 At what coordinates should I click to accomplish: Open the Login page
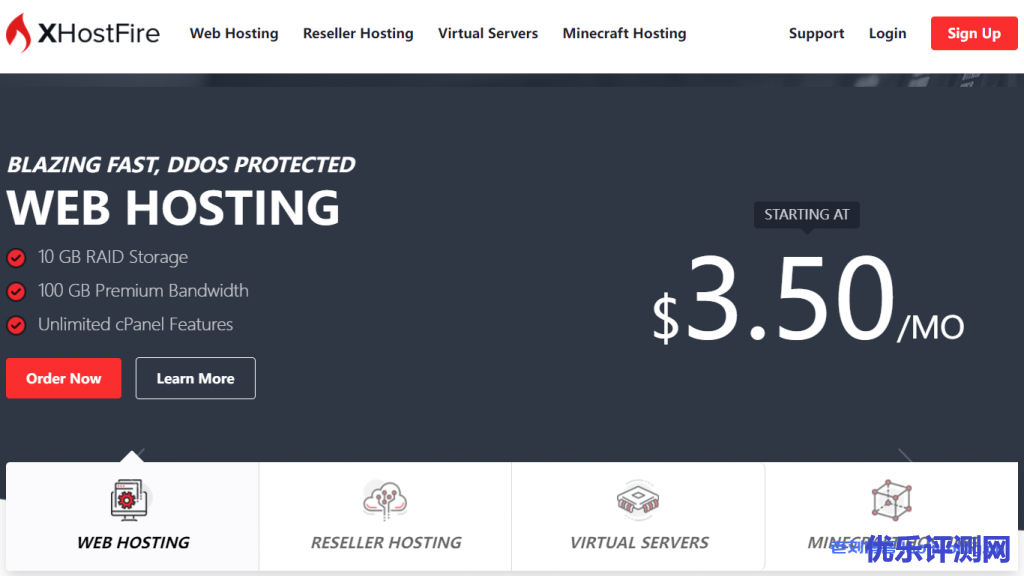pyautogui.click(x=888, y=33)
